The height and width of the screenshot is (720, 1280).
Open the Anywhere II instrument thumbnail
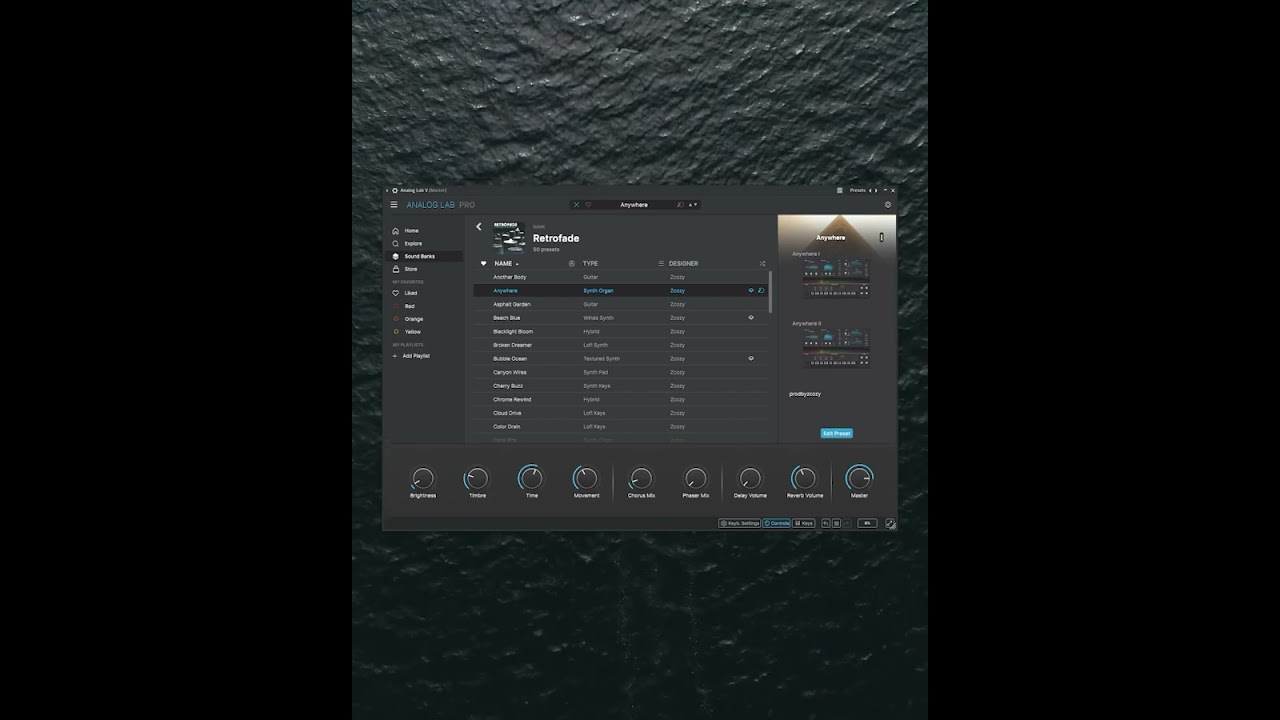tap(836, 348)
